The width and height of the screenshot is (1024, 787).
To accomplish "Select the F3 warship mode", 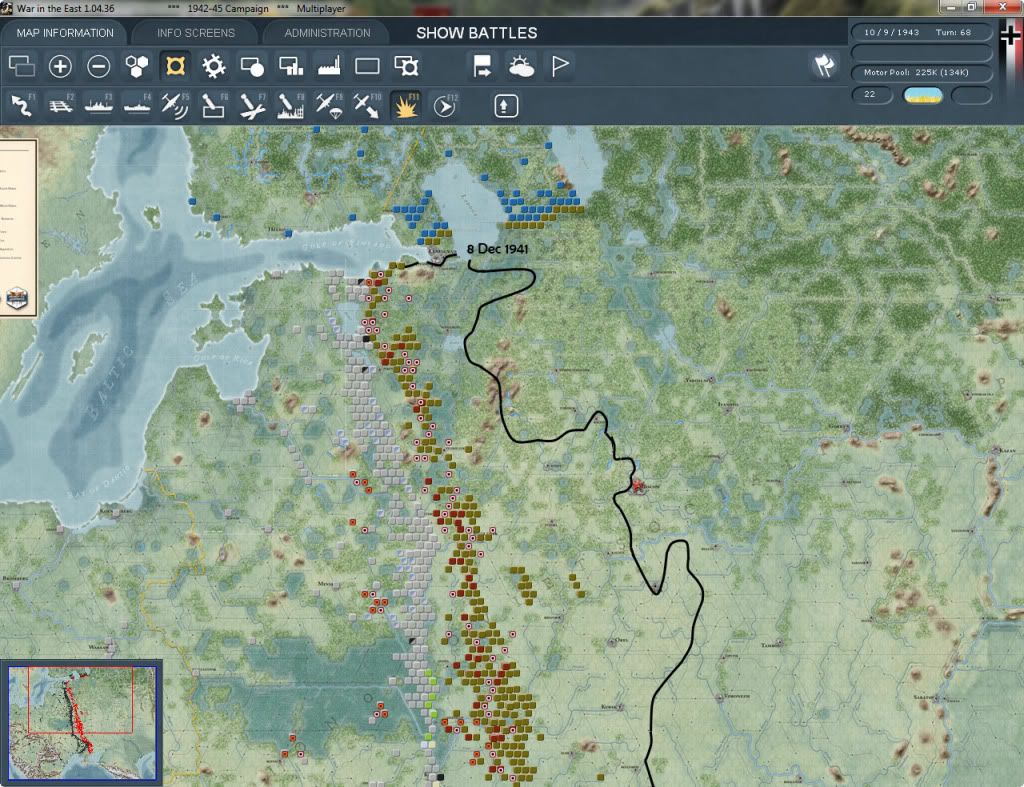I will click(x=99, y=106).
